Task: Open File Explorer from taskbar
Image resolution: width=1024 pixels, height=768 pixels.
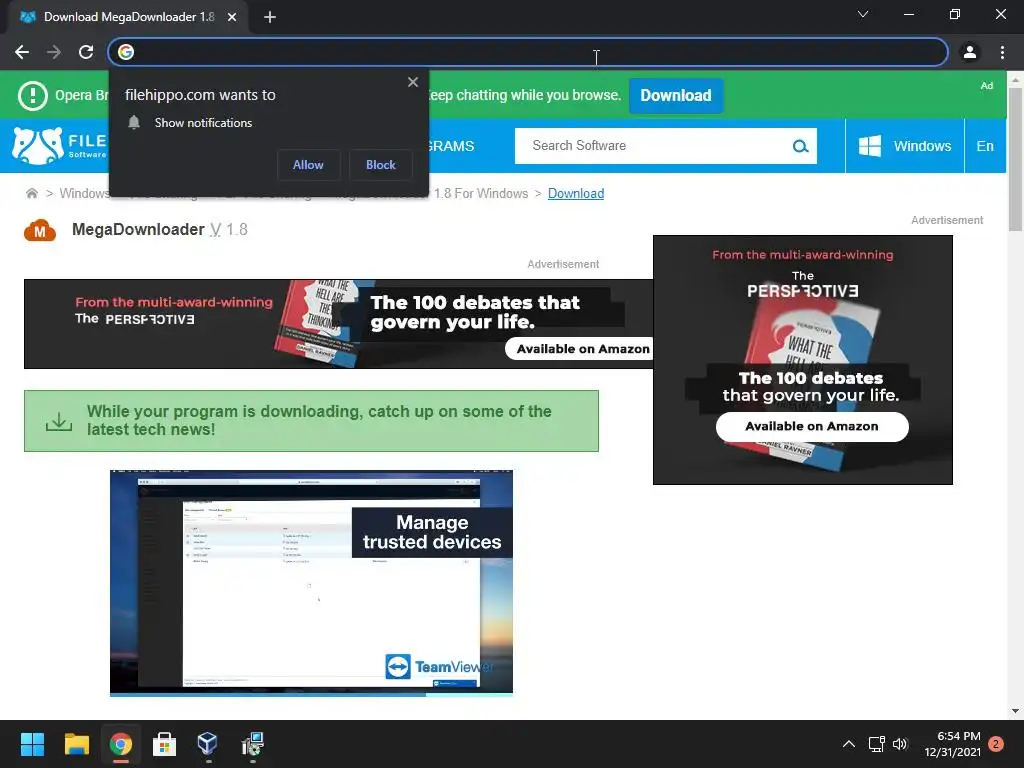Action: 76,744
